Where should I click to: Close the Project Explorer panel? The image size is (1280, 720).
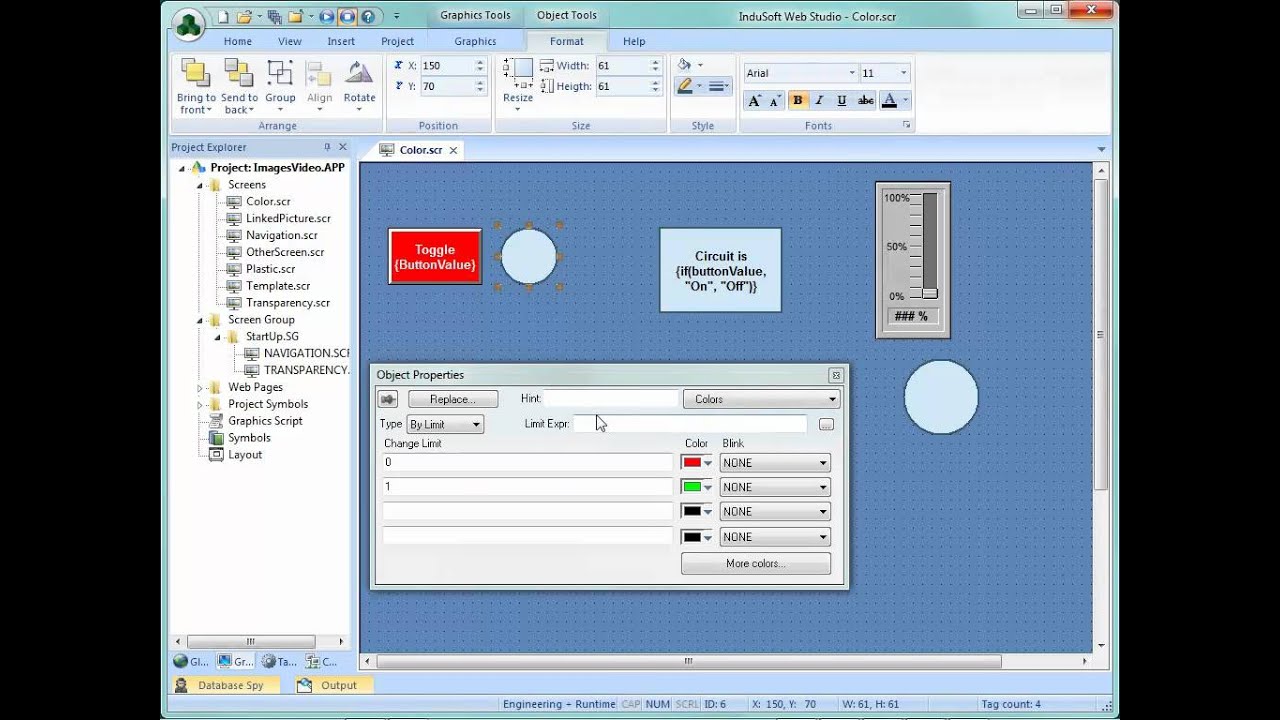tap(343, 147)
